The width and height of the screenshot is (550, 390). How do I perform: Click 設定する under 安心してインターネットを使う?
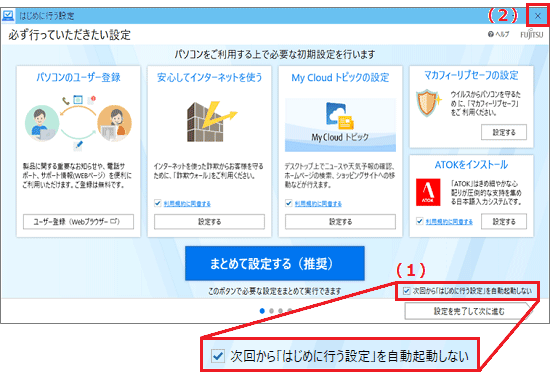click(209, 222)
